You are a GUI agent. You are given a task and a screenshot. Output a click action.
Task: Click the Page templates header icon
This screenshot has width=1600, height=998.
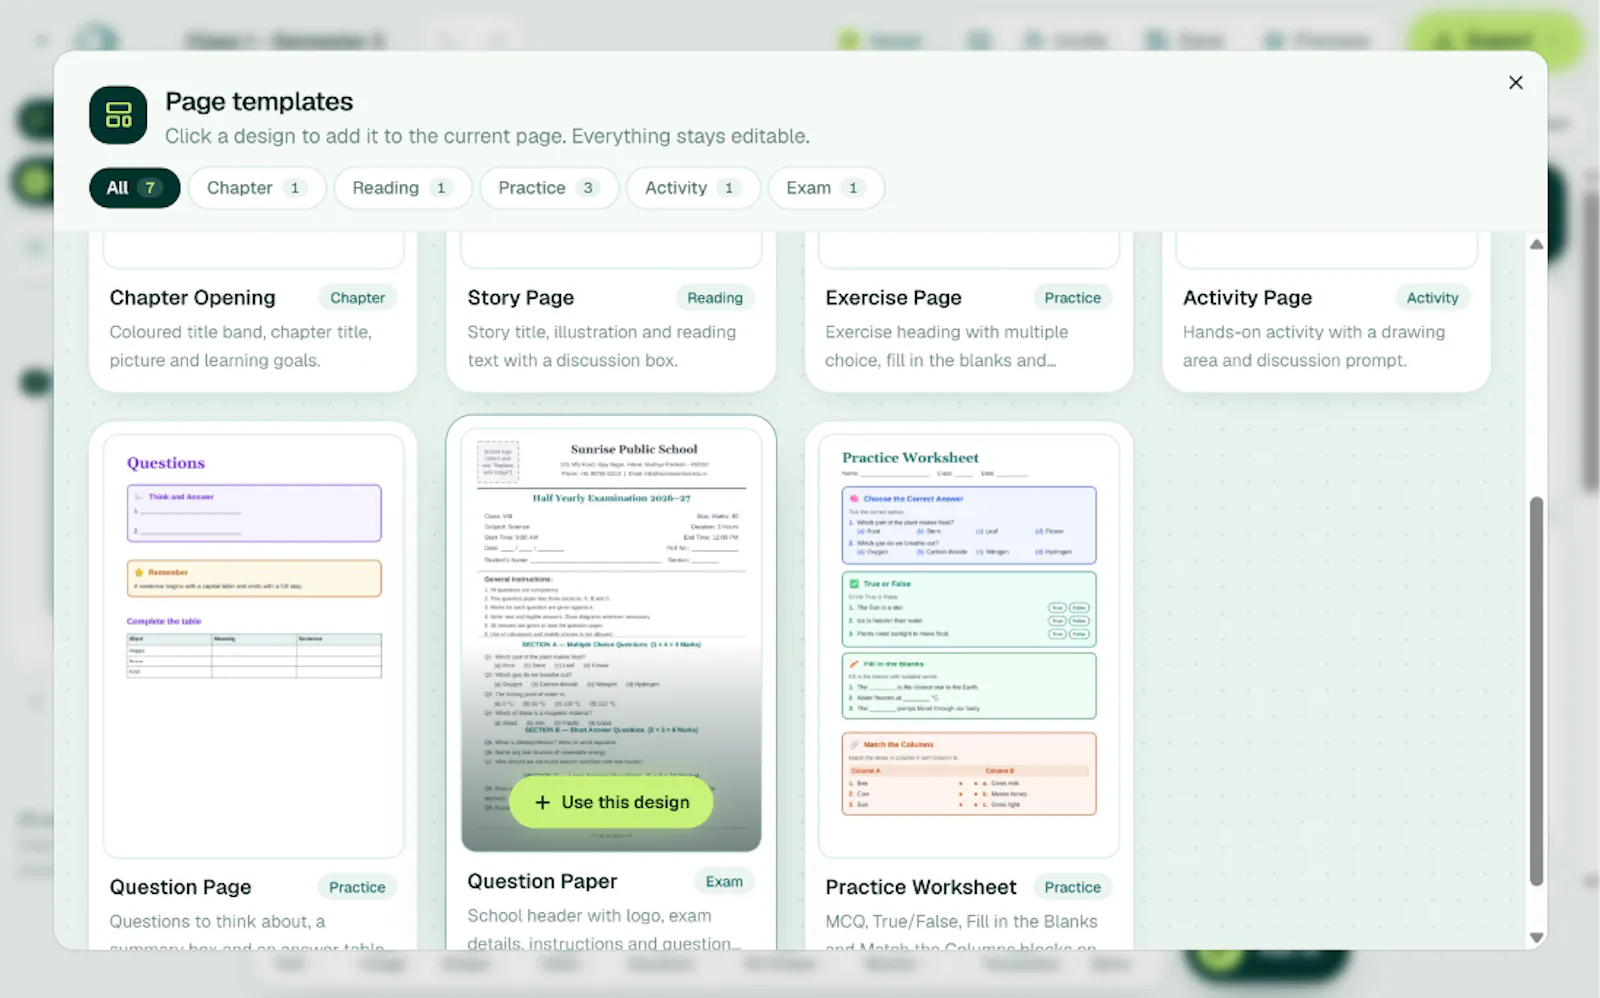(x=118, y=115)
